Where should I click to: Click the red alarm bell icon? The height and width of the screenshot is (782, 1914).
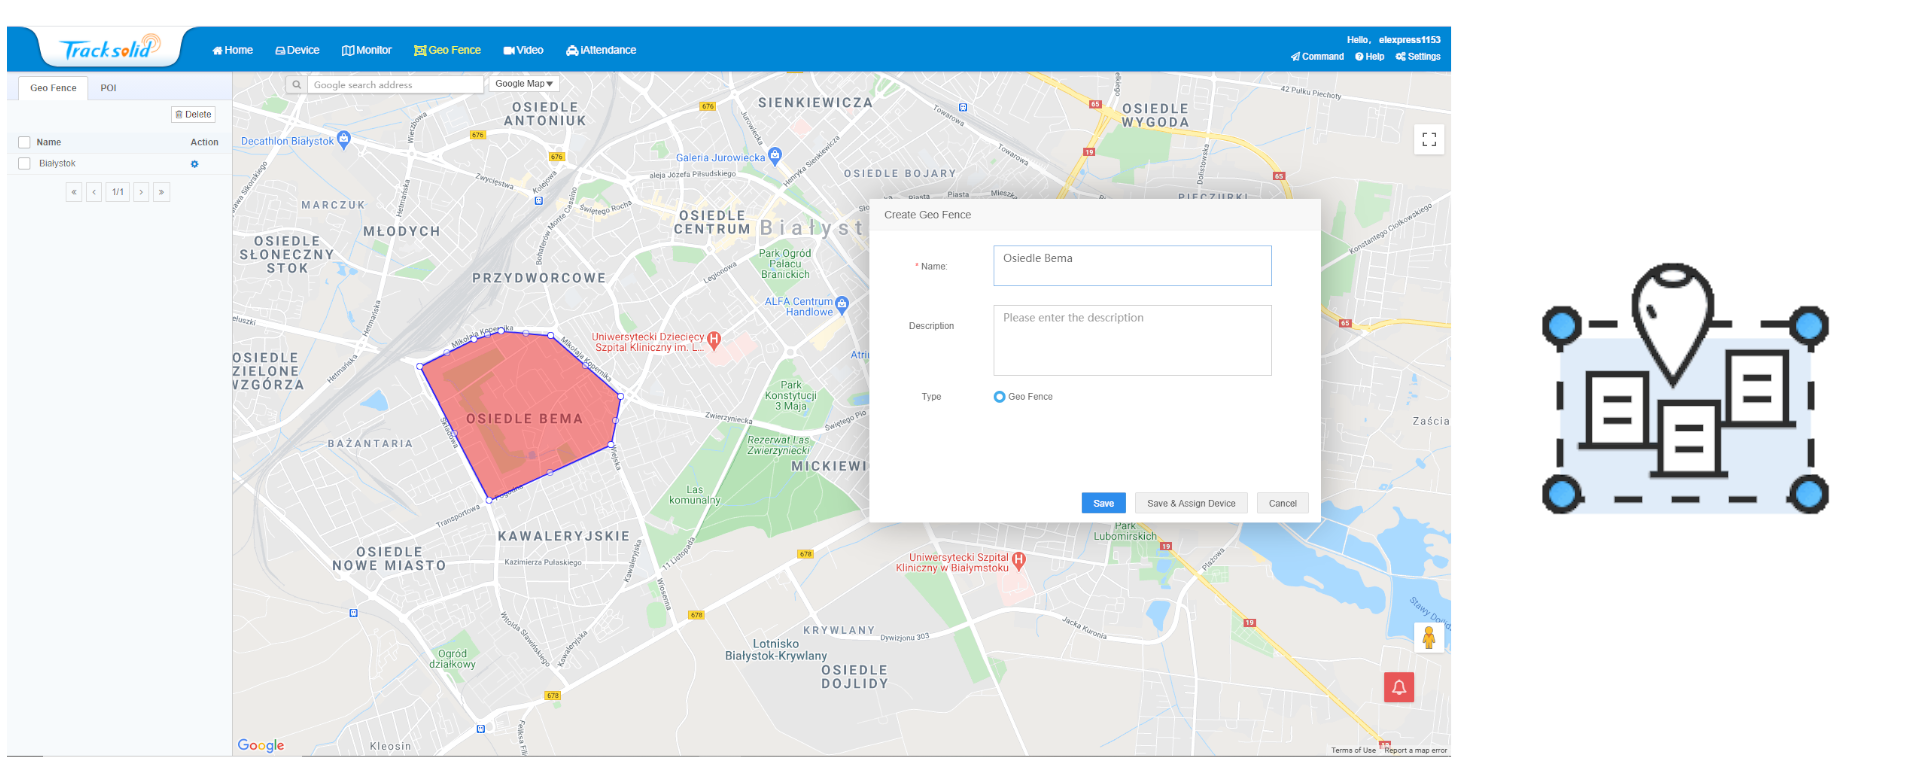click(x=1399, y=687)
